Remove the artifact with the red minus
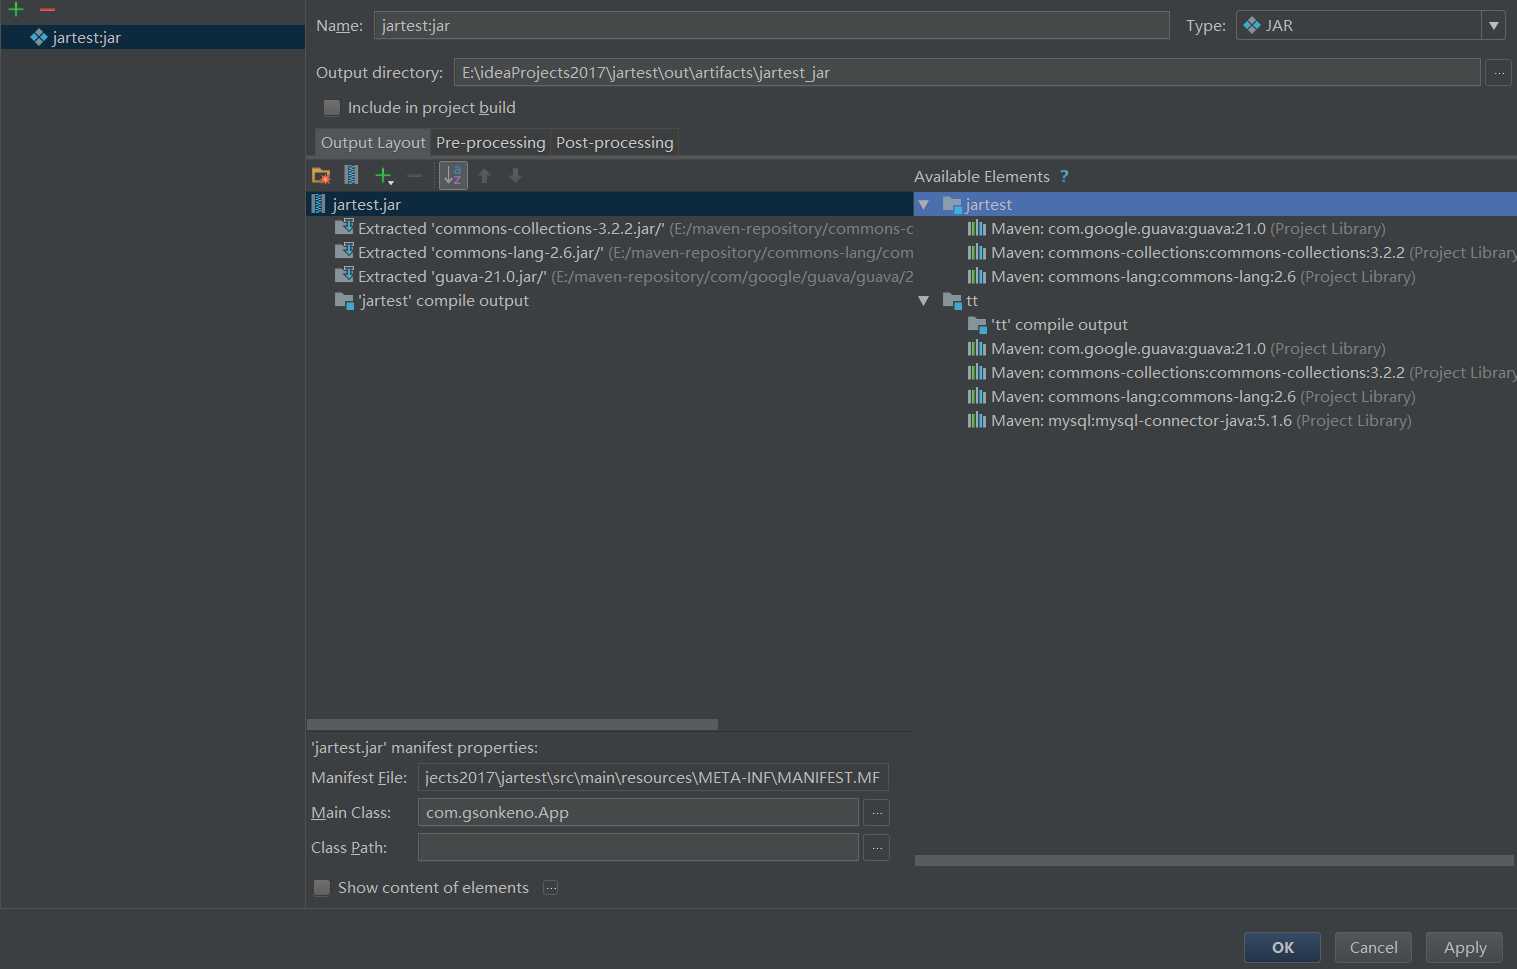Image resolution: width=1517 pixels, height=969 pixels. pos(47,9)
